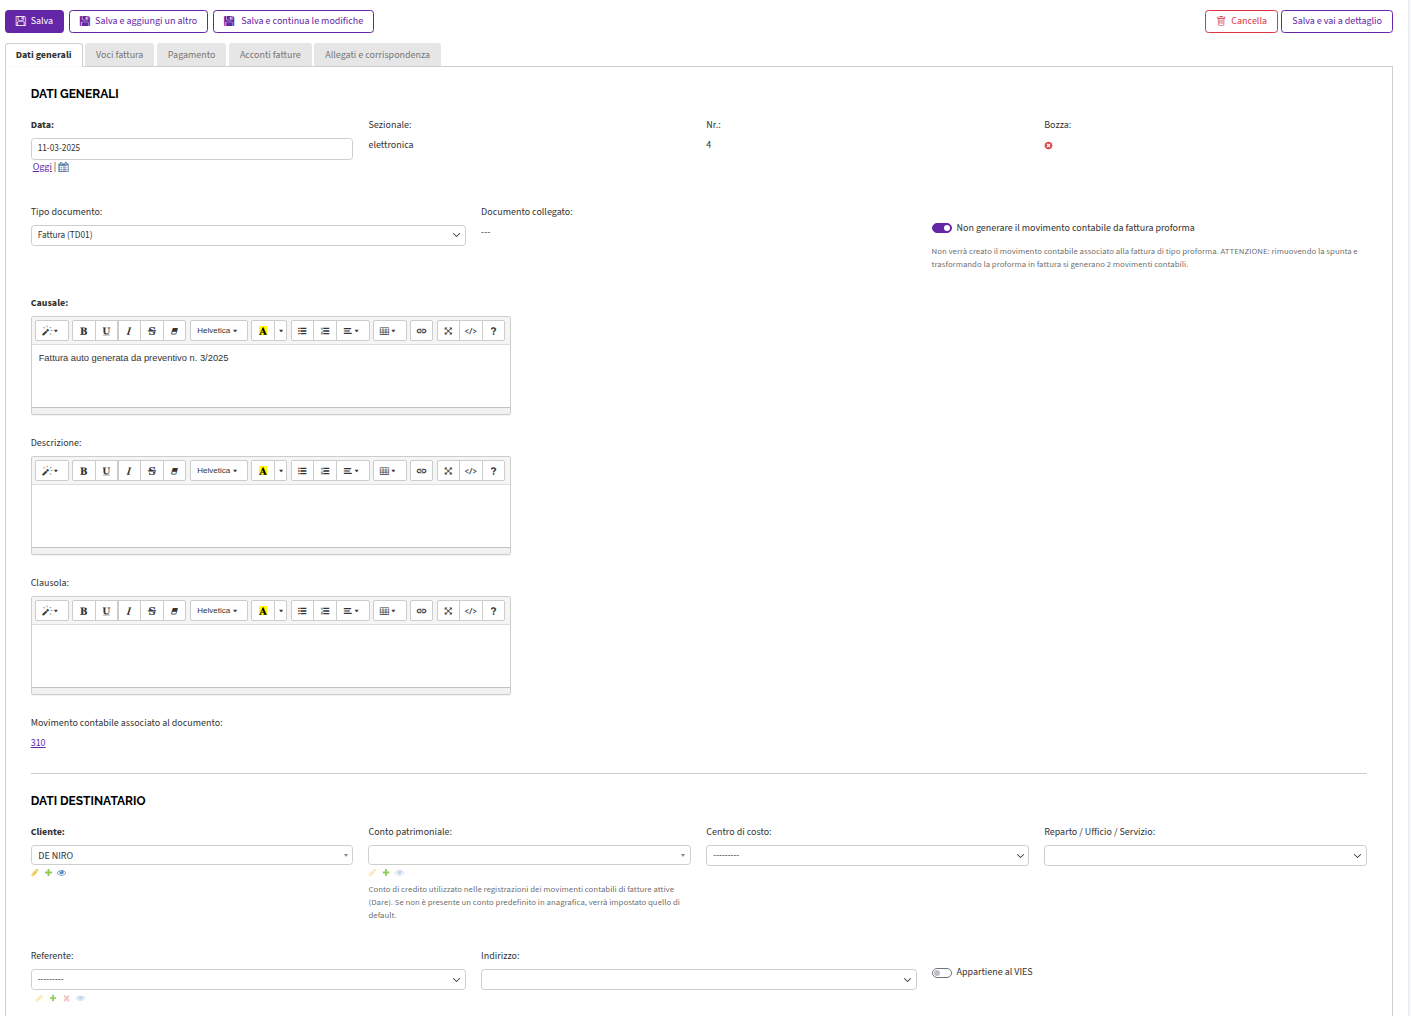The height and width of the screenshot is (1016, 1411).
Task: Toggle 'Non generare il movimento contabile' switch
Action: pos(942,228)
